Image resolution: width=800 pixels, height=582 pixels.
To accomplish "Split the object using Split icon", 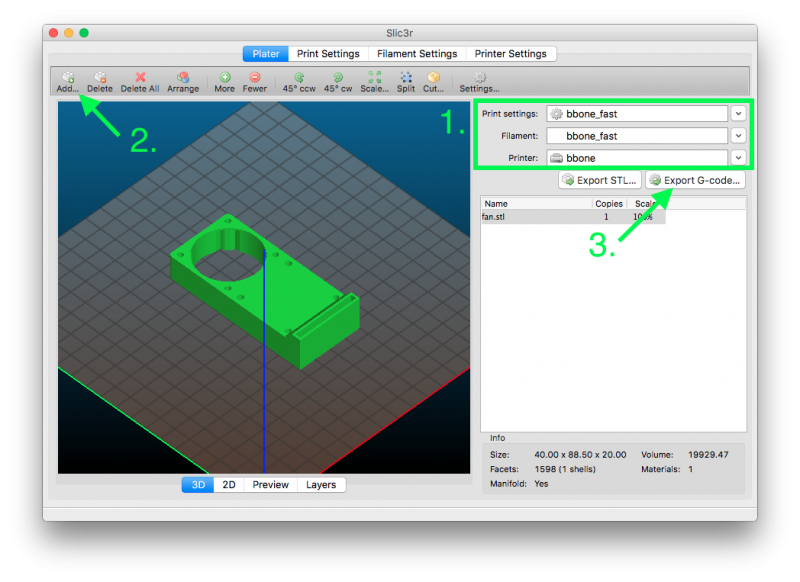I will coord(406,77).
